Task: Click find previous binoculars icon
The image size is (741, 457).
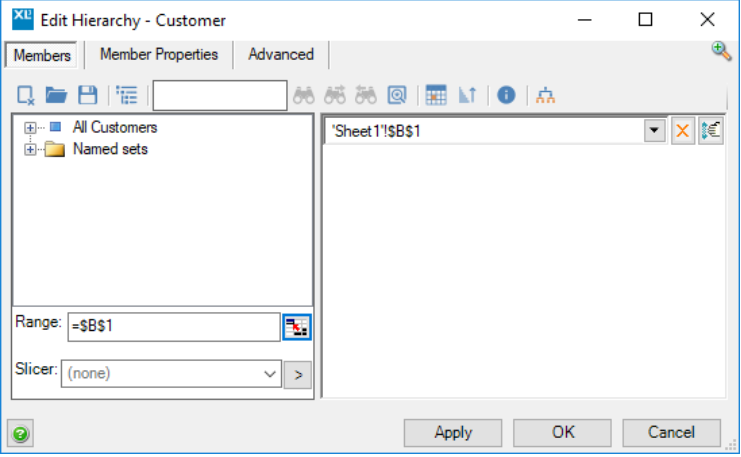Action: [366, 95]
